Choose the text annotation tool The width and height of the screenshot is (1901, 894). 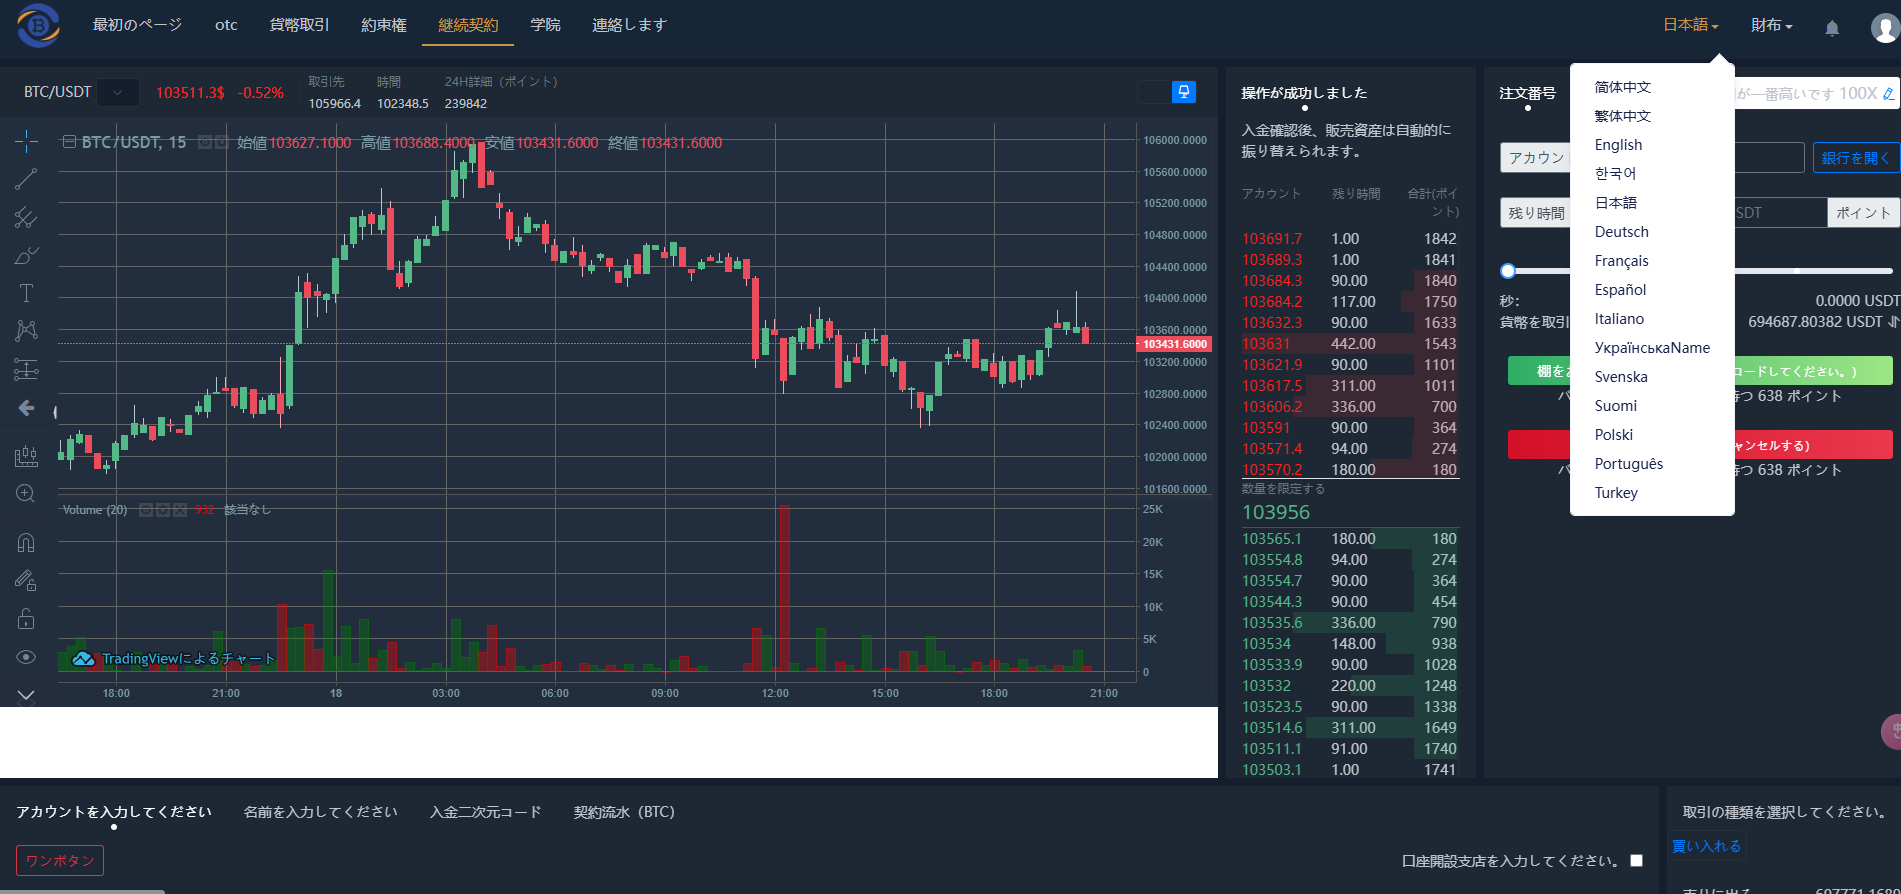(26, 293)
